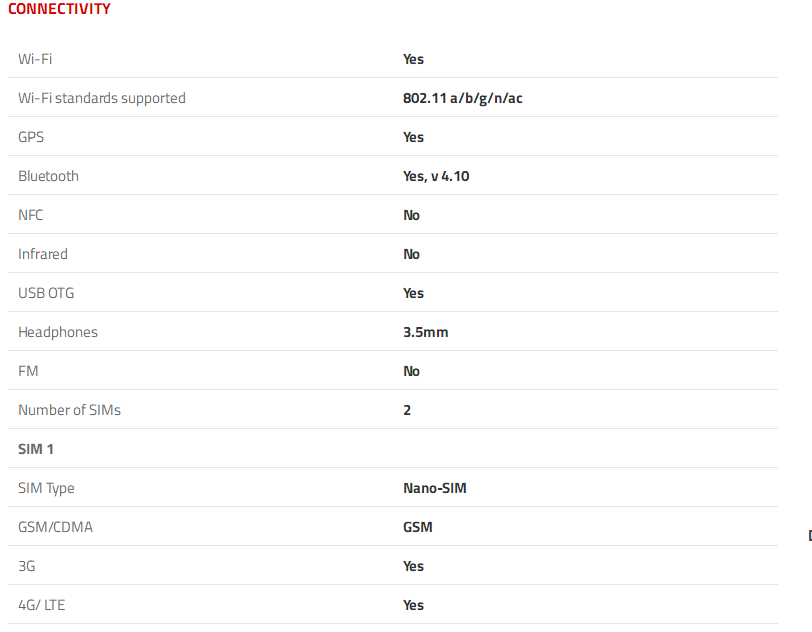Viewport: 812px width, 632px height.
Task: Select the 3.5mm headphones value
Action: pos(425,332)
